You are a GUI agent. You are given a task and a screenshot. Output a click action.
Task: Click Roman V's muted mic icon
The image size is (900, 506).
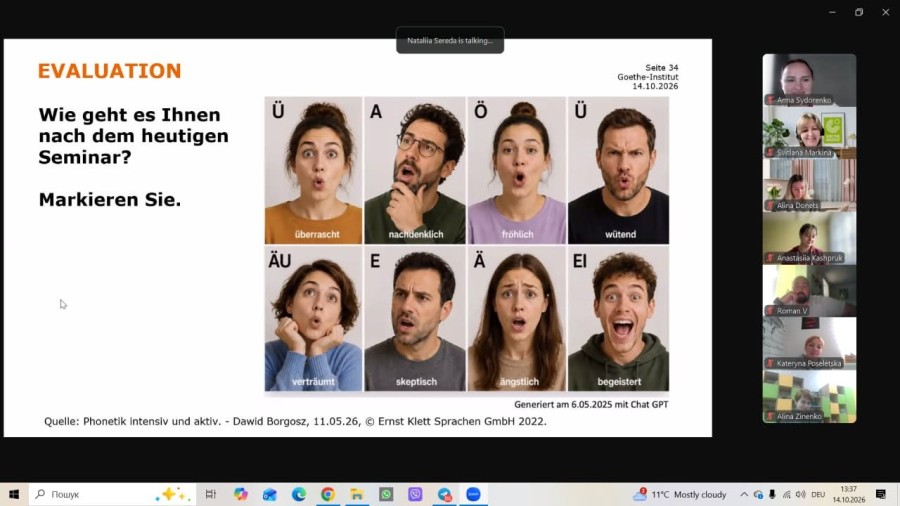coord(770,310)
